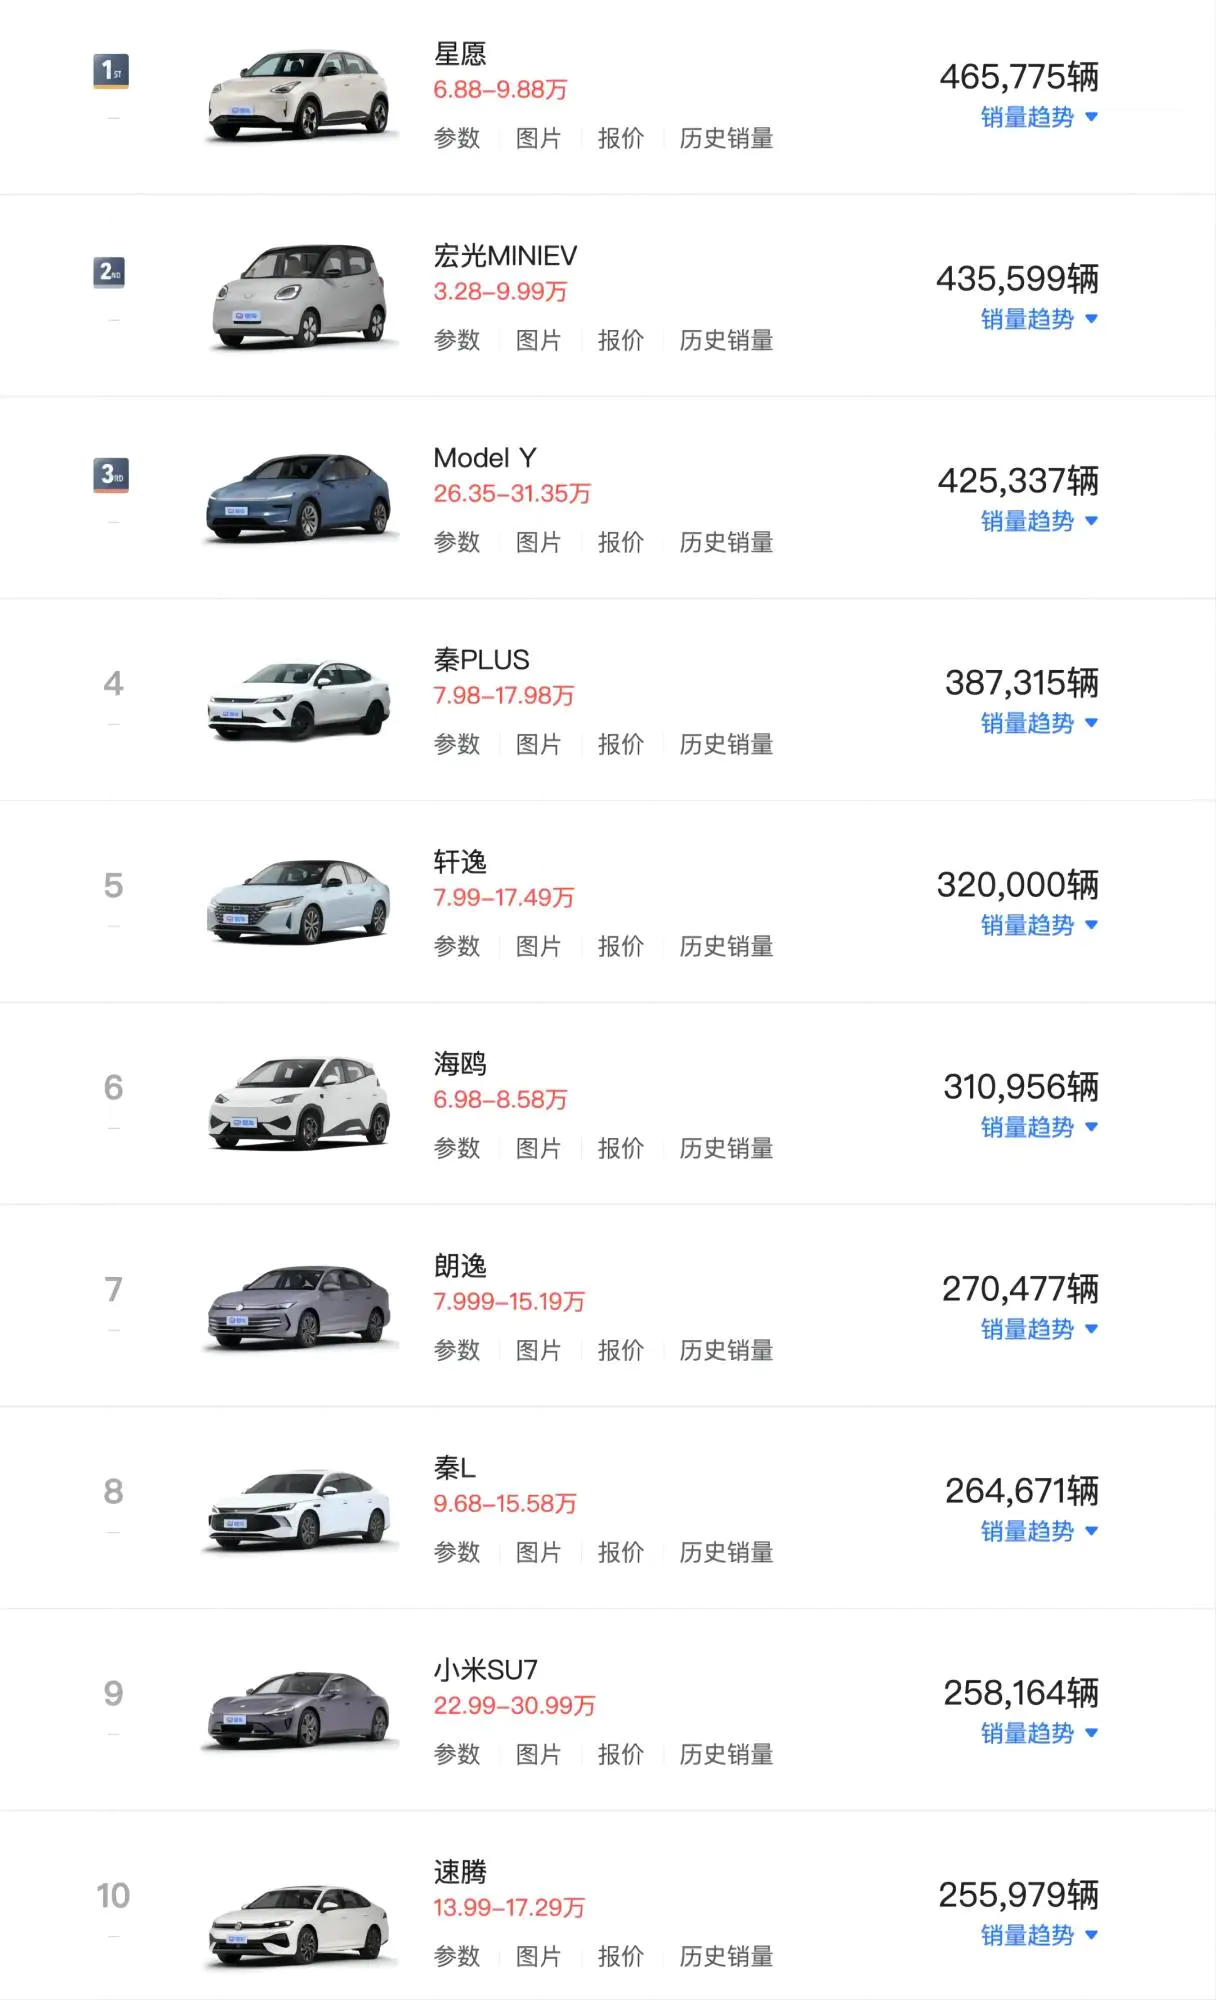Open the 星愿 car thumbnail
This screenshot has width=1216, height=2000.
pyautogui.click(x=298, y=95)
